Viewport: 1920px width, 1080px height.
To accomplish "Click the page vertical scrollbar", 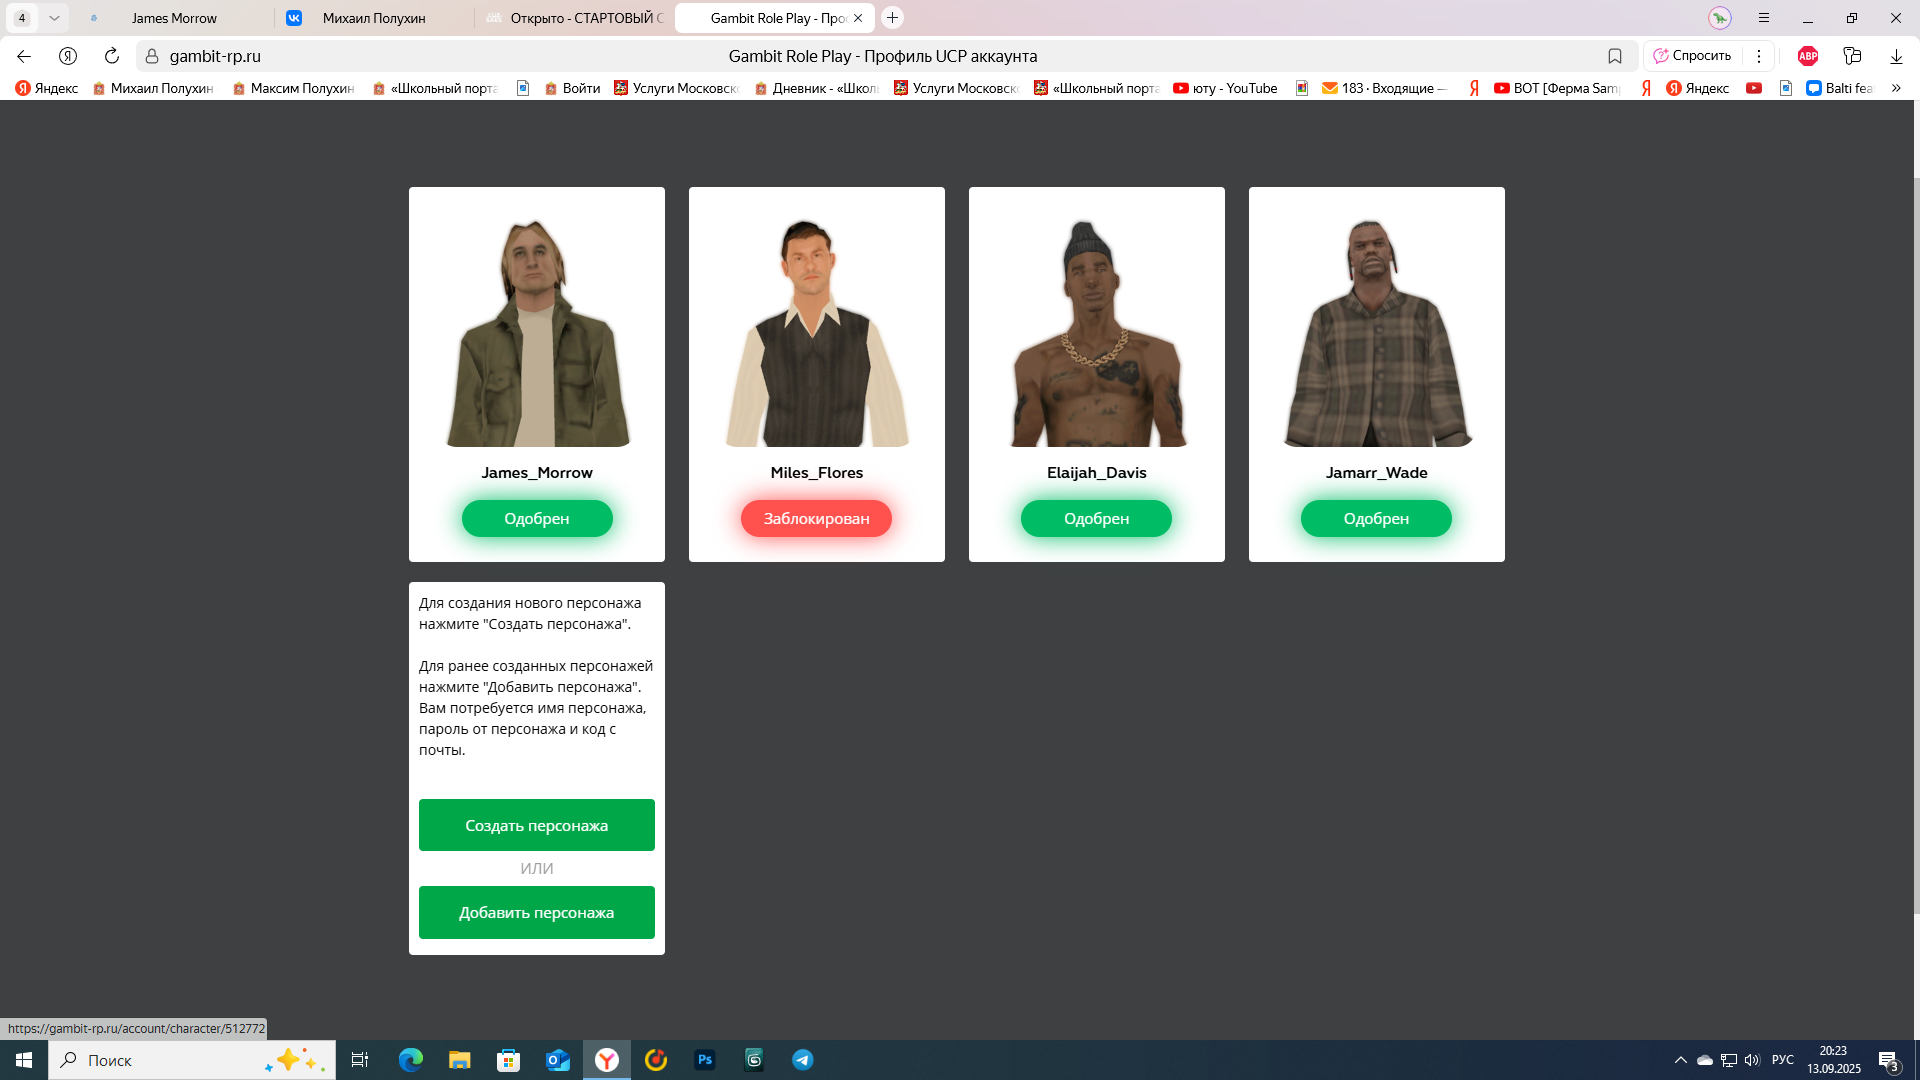I will coord(1915,545).
